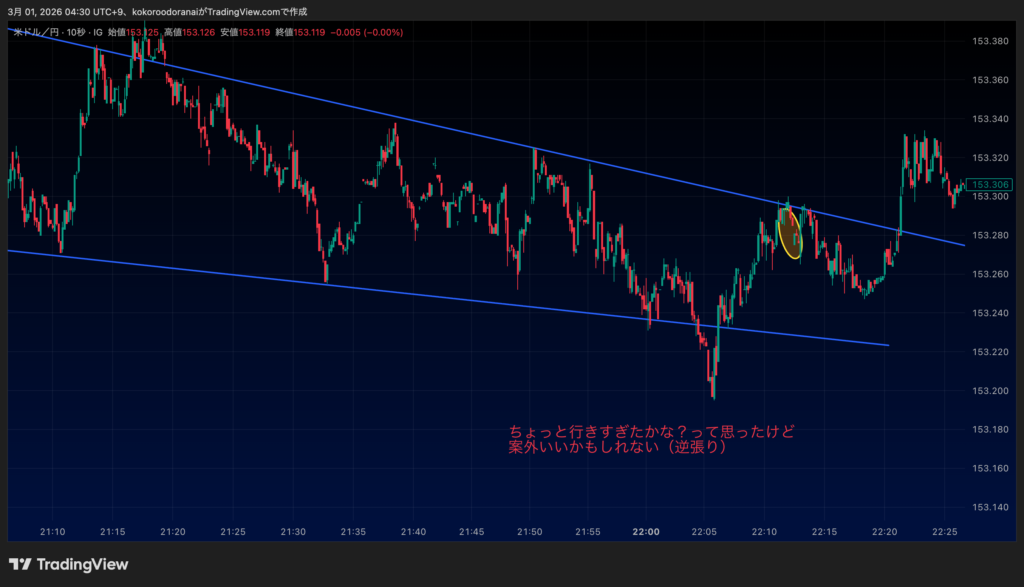Click the 終値 close value 153.119

click(311, 33)
